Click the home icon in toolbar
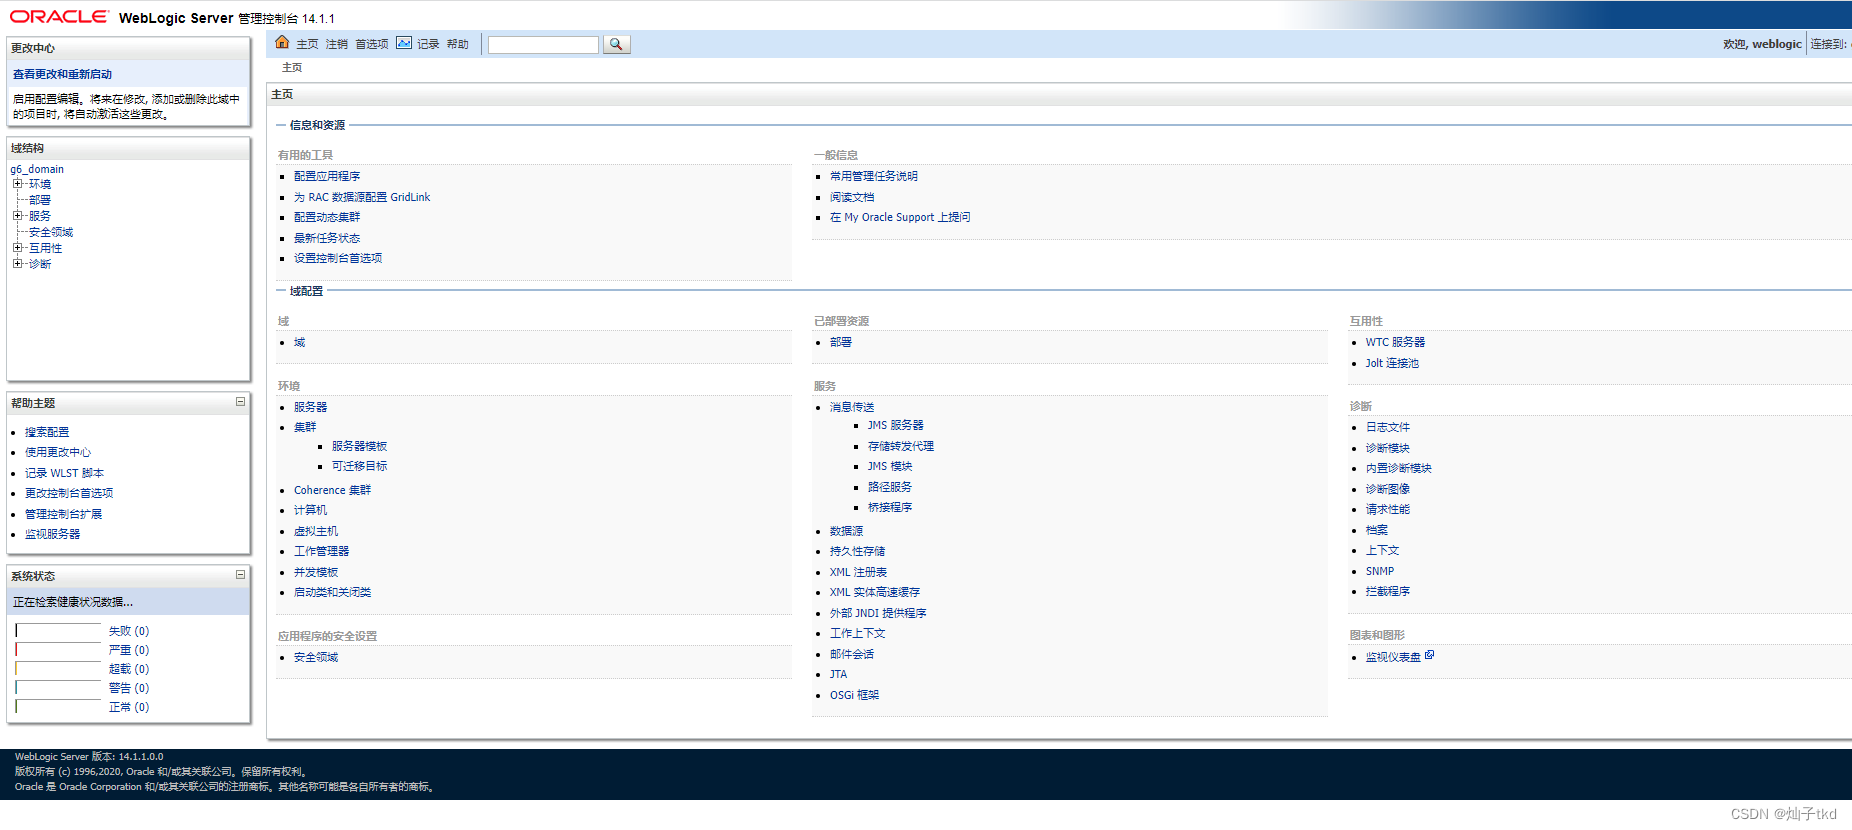Screen dimensions: 1852x830 282,42
